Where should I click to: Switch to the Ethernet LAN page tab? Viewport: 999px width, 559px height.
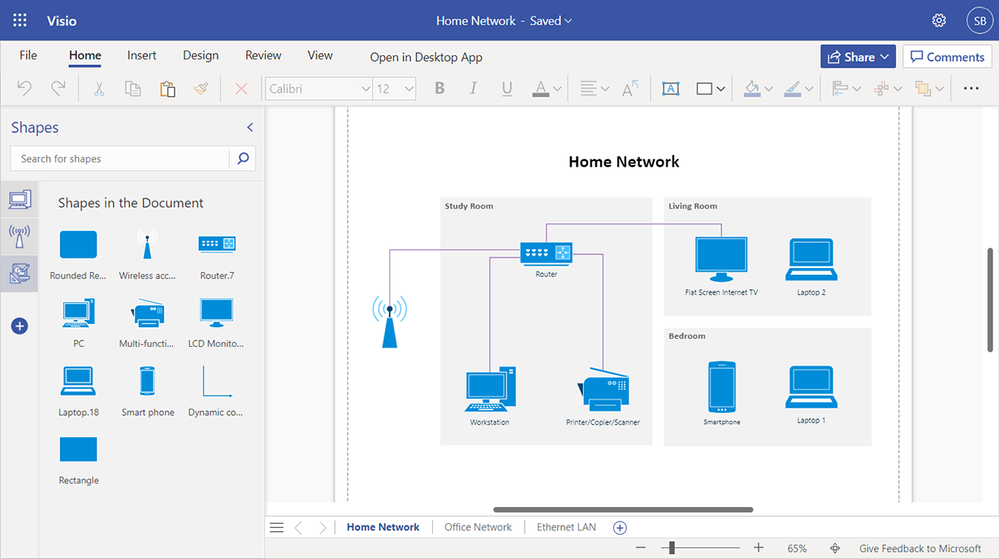click(566, 527)
